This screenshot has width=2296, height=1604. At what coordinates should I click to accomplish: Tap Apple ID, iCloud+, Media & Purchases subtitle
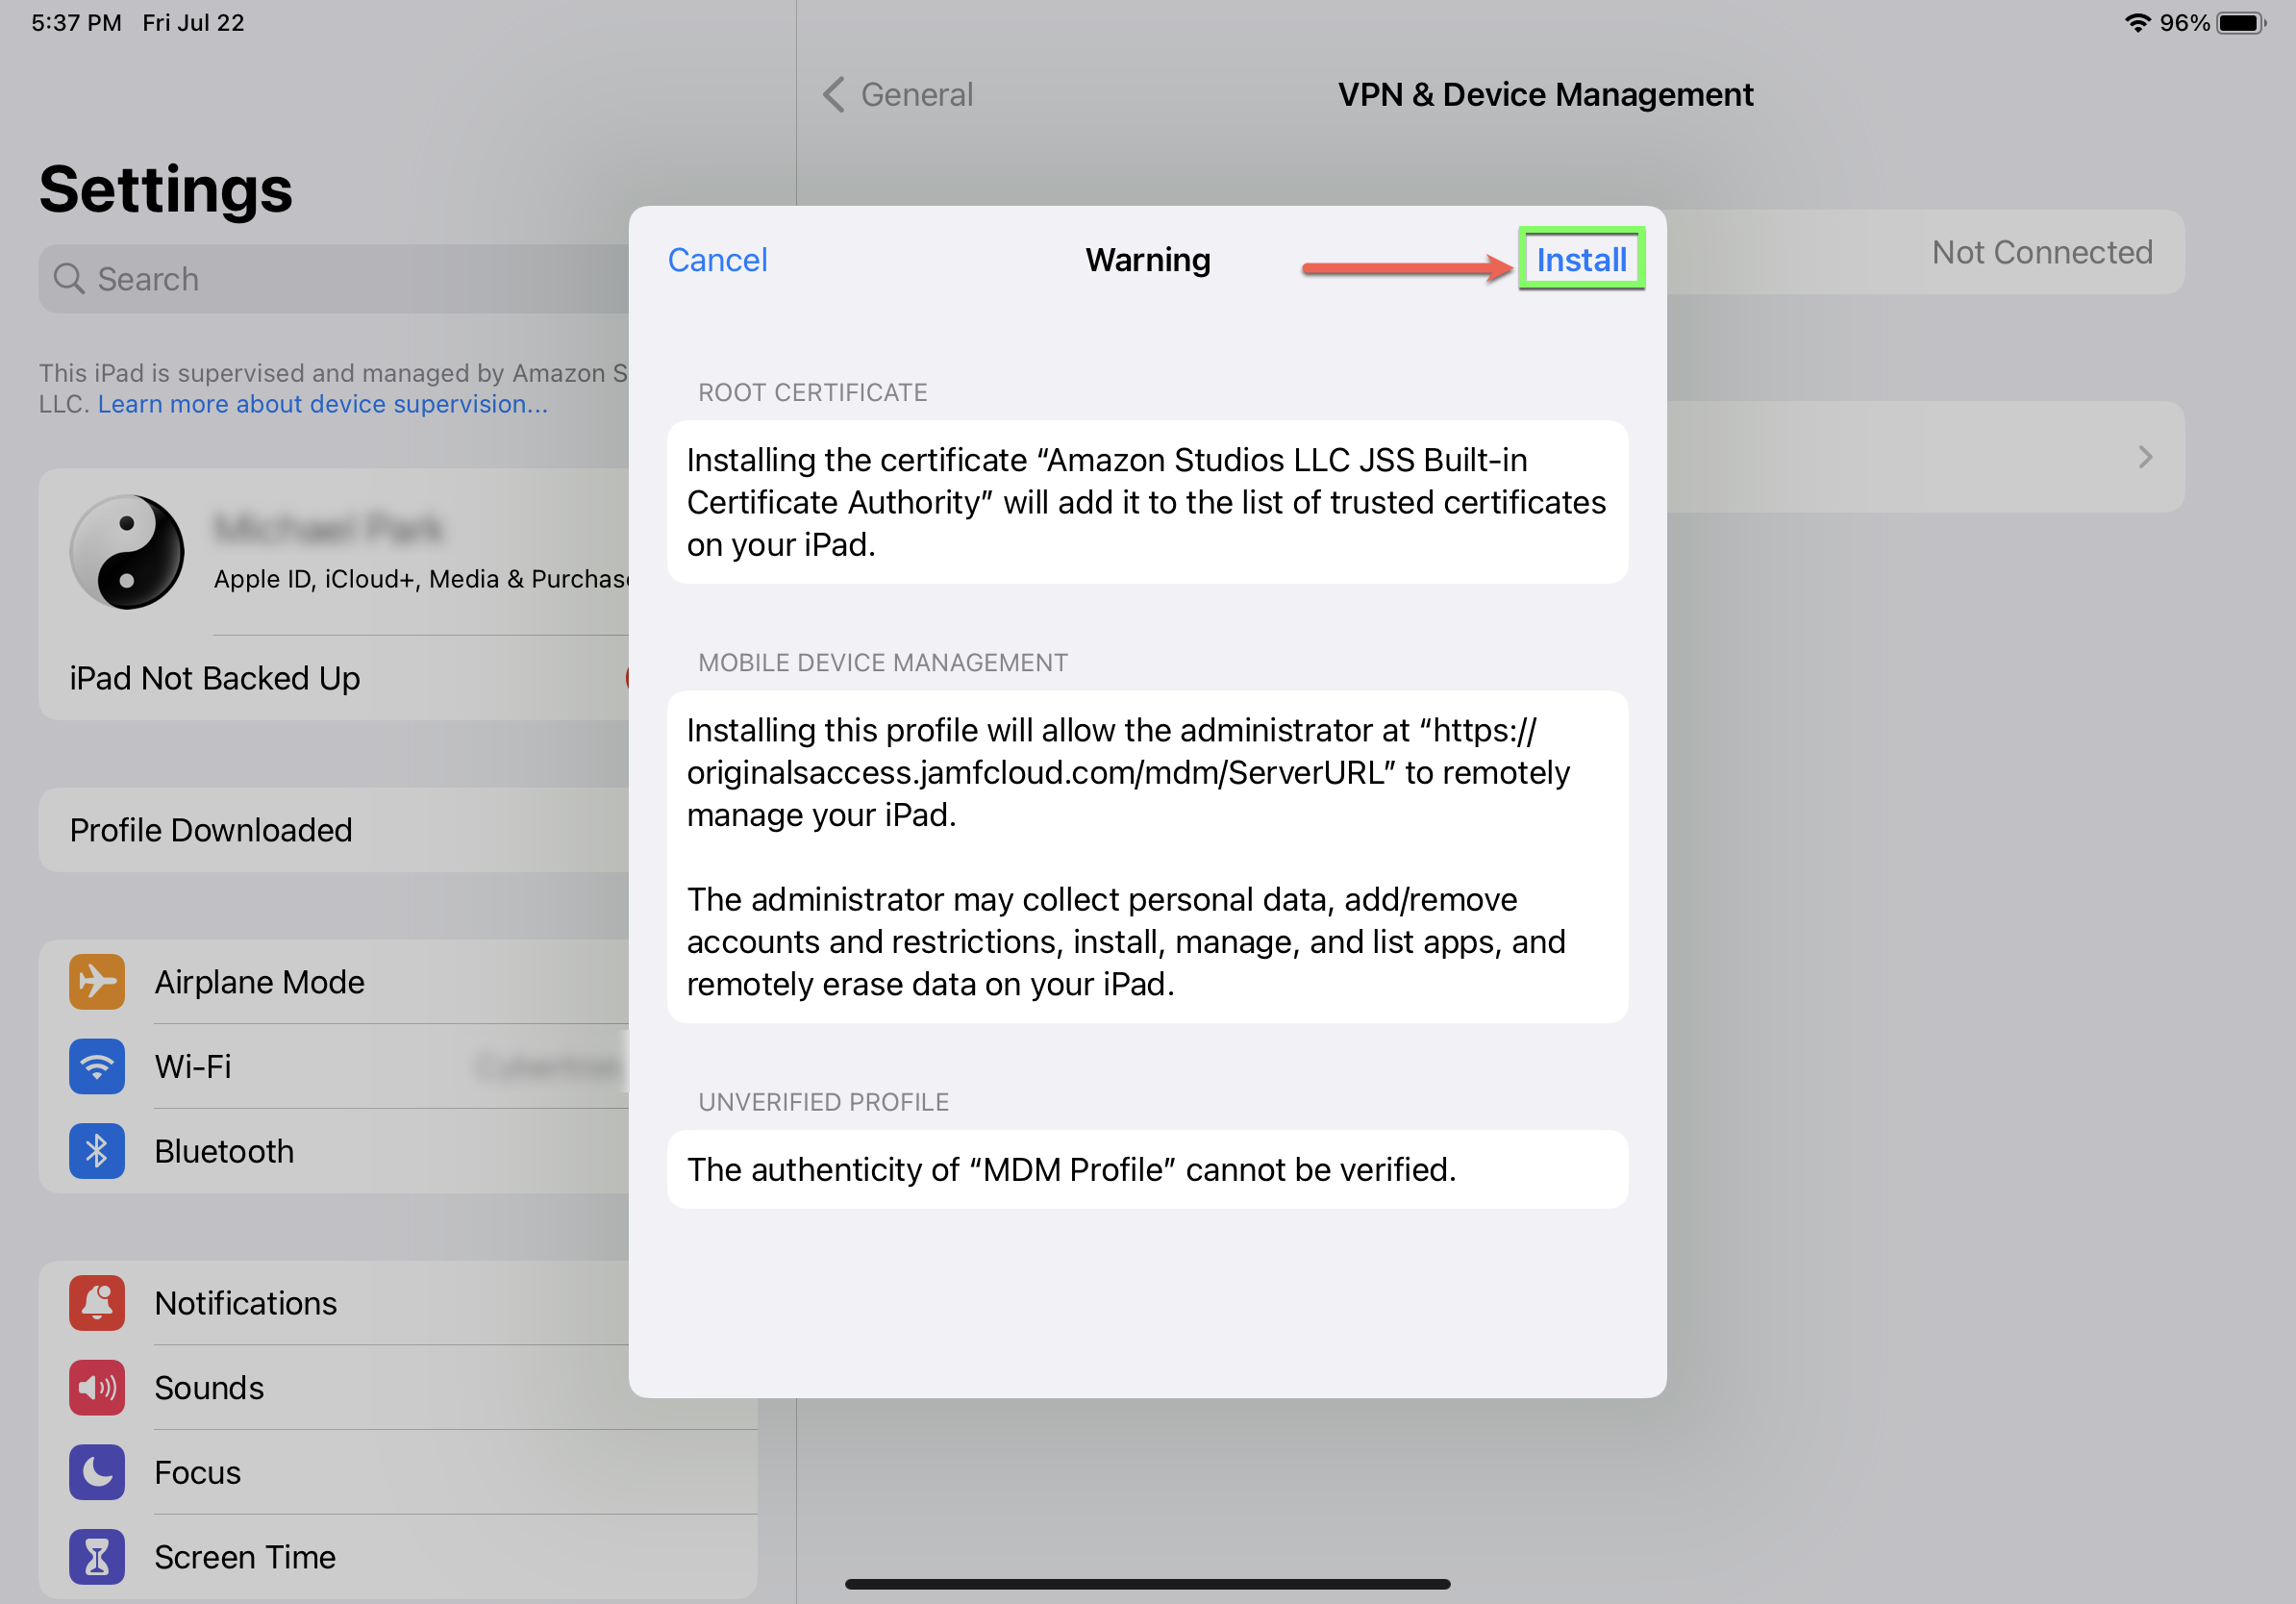click(421, 579)
